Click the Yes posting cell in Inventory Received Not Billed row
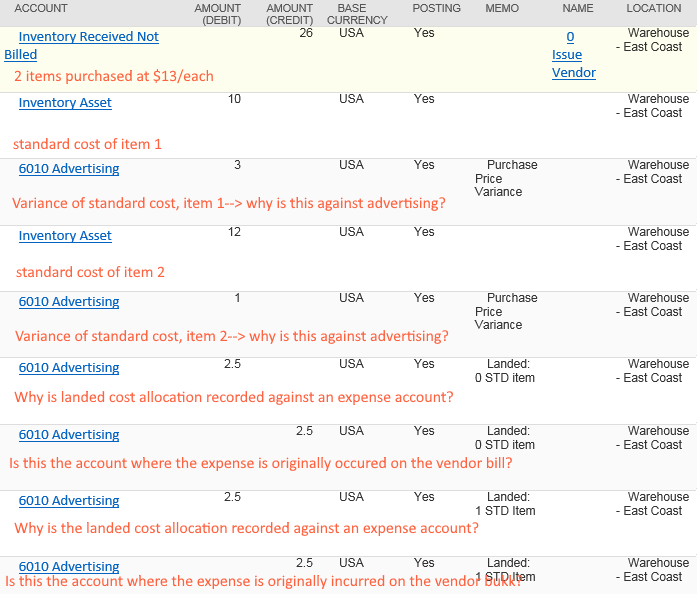Viewport: 697px width, 594px height. click(x=424, y=33)
